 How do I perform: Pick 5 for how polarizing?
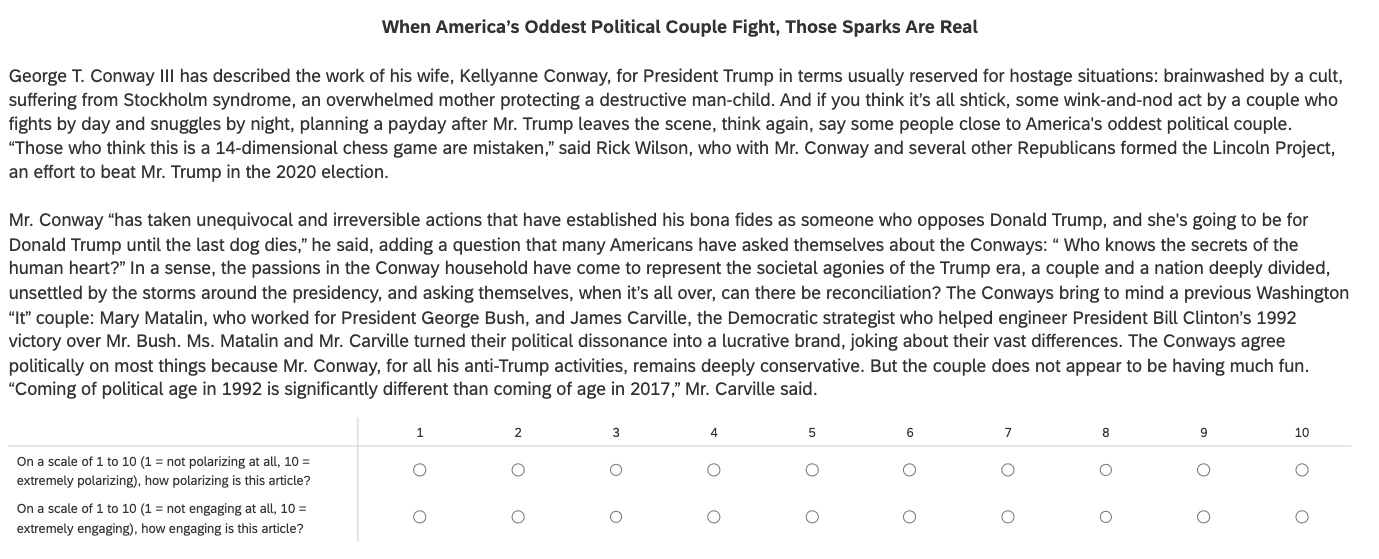(812, 470)
